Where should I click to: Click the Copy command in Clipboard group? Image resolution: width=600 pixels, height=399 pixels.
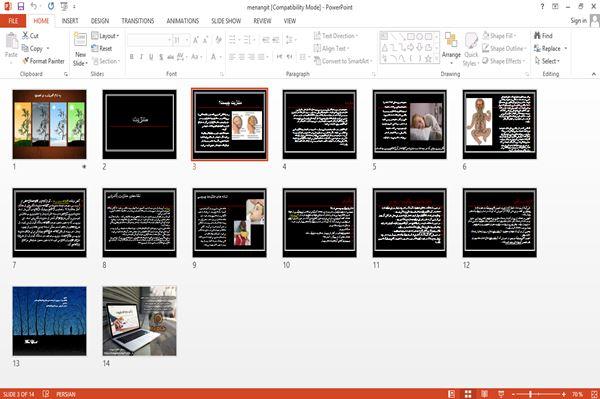(x=33, y=49)
